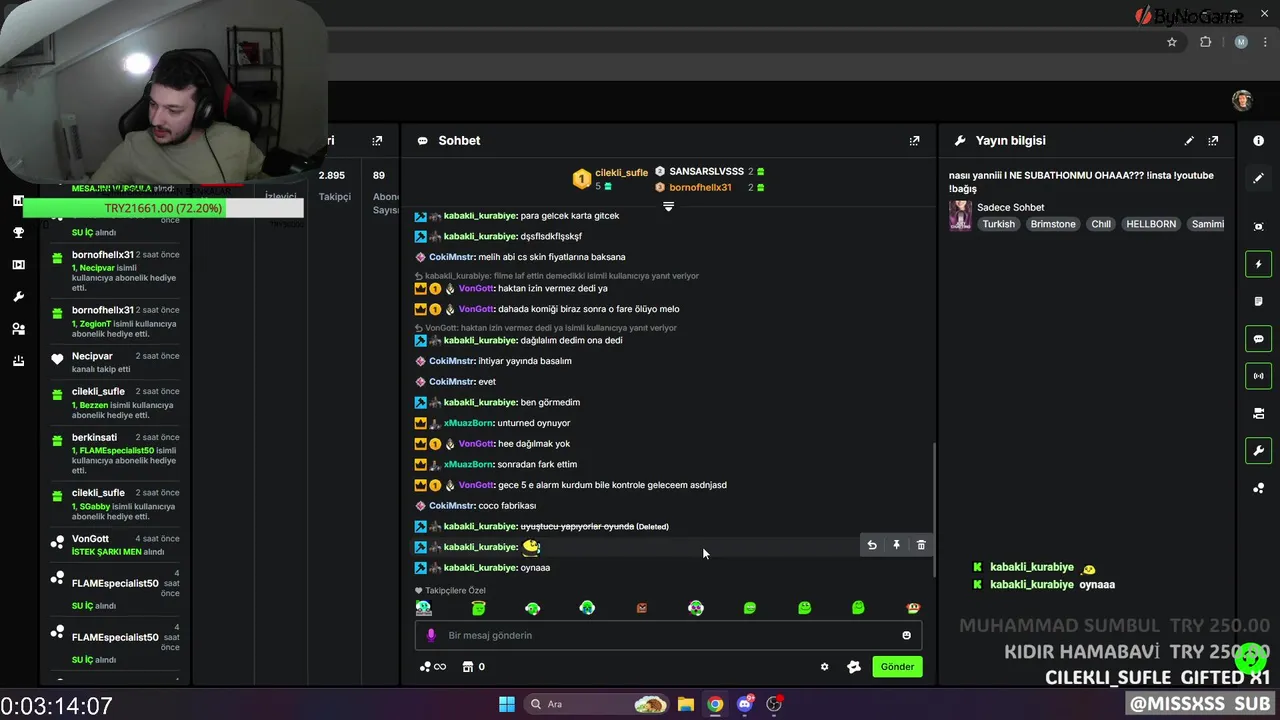The width and height of the screenshot is (1280, 720).
Task: Open File Explorer from the taskbar
Action: pyautogui.click(x=686, y=704)
